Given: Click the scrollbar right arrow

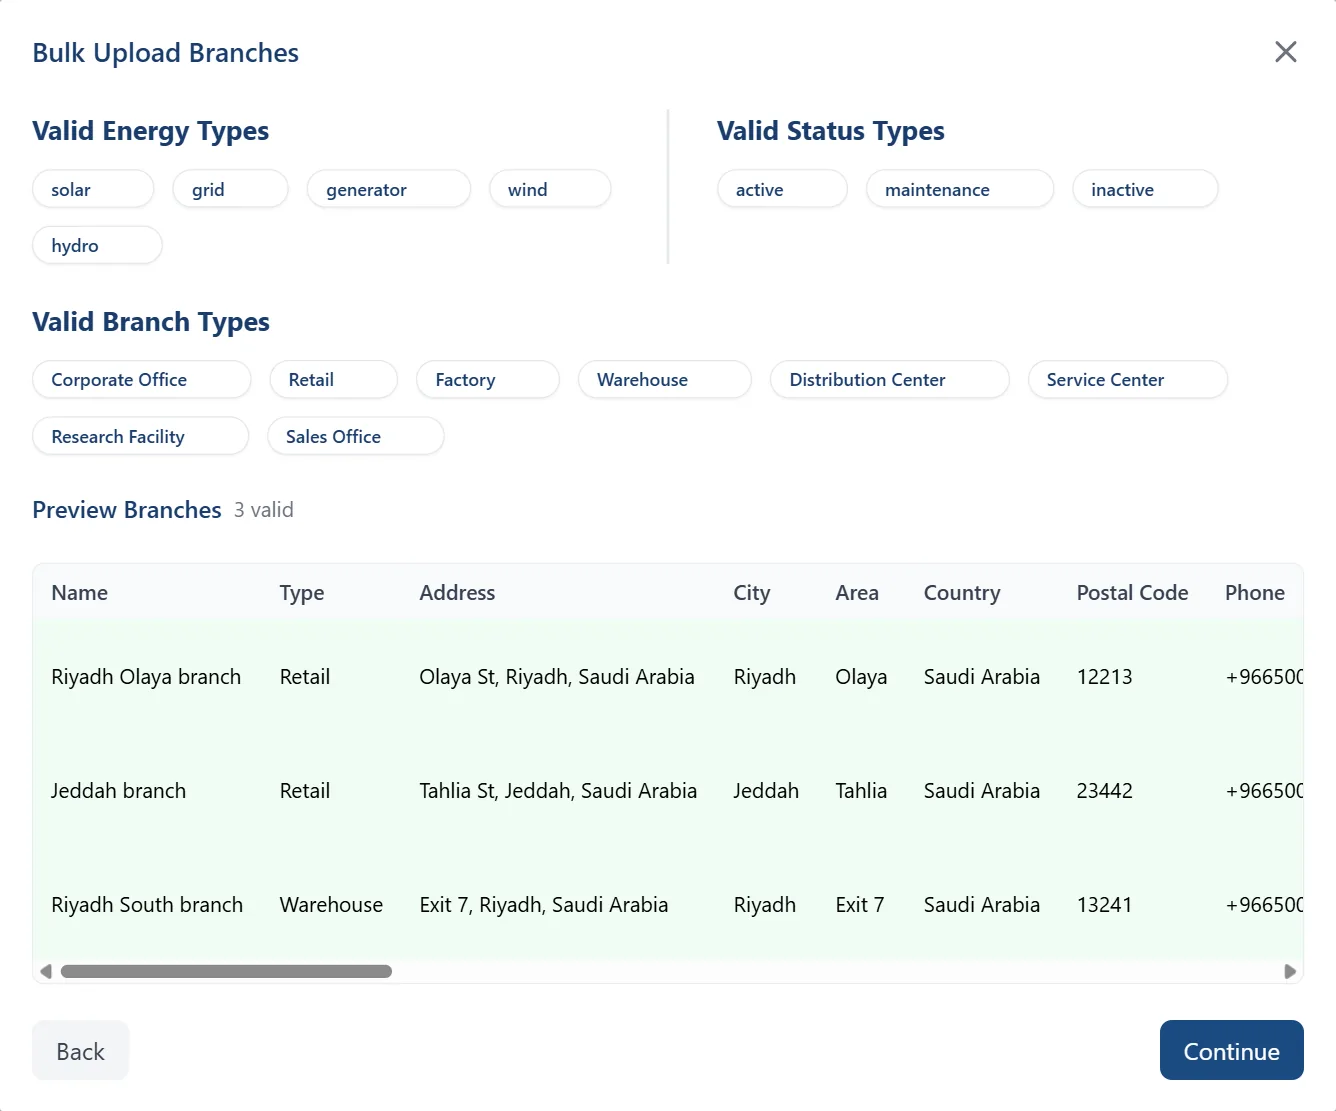Looking at the screenshot, I should coord(1290,971).
